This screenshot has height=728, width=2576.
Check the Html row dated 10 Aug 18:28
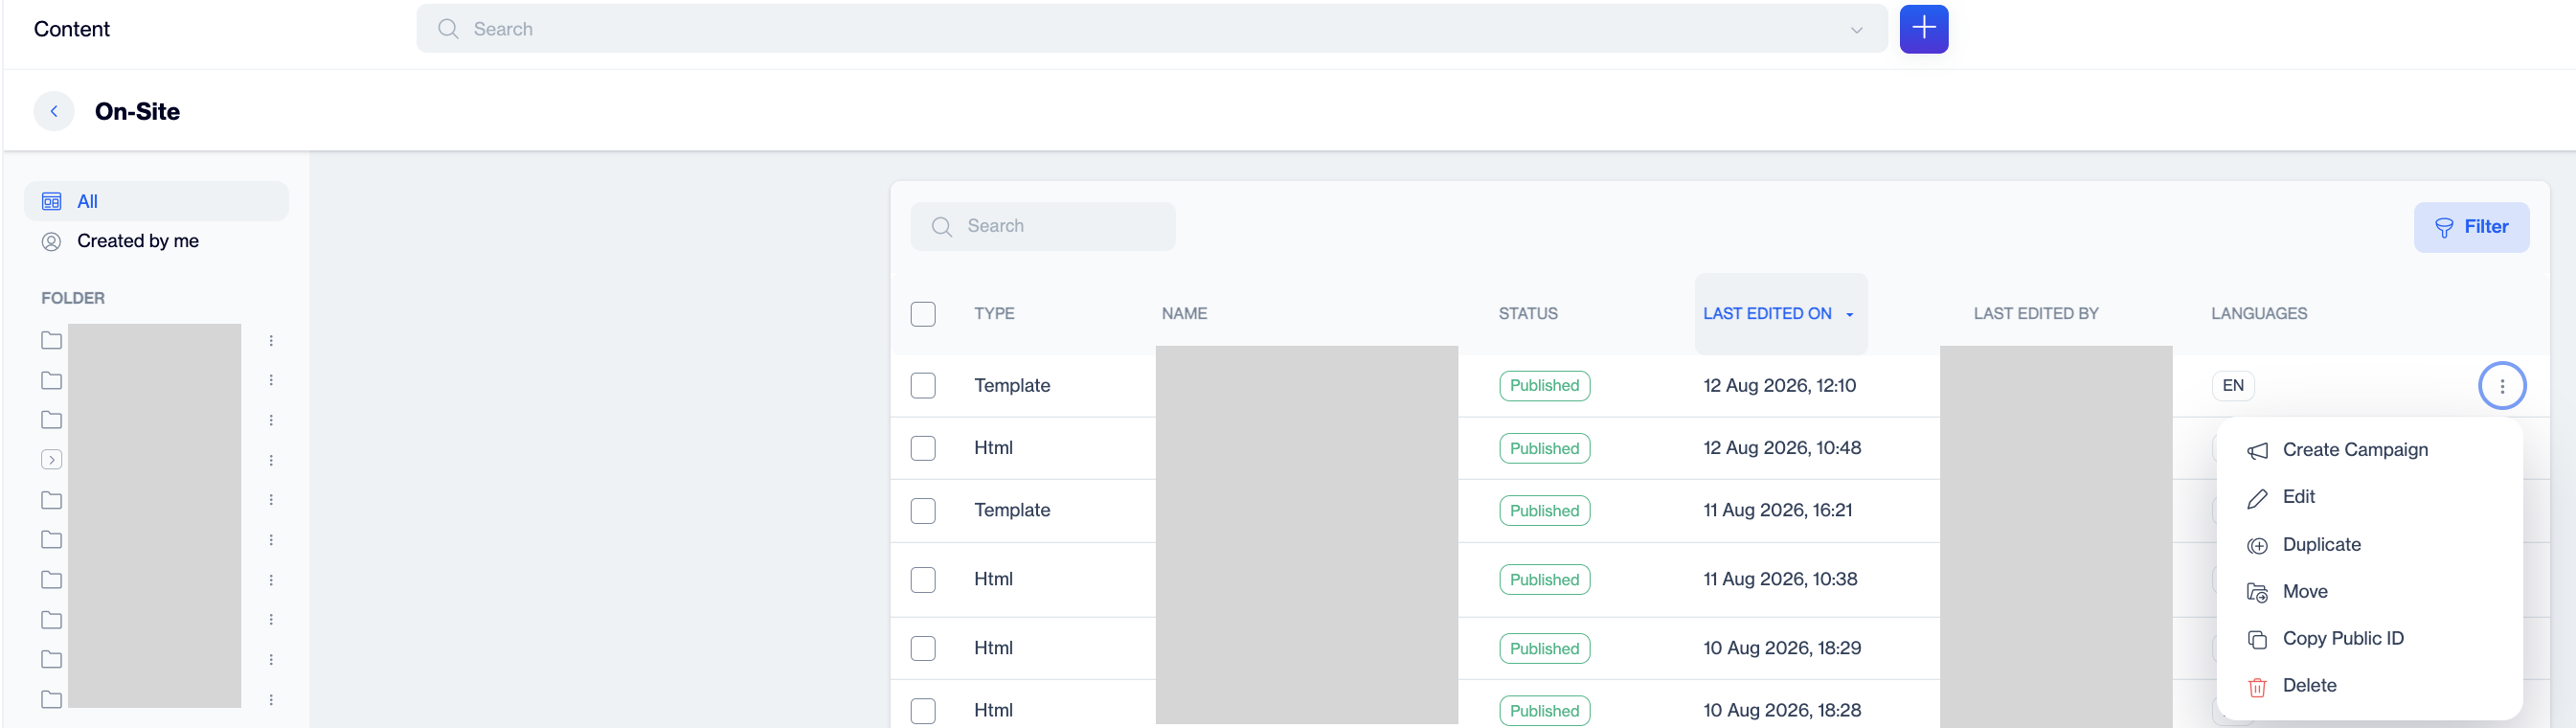[x=923, y=711]
